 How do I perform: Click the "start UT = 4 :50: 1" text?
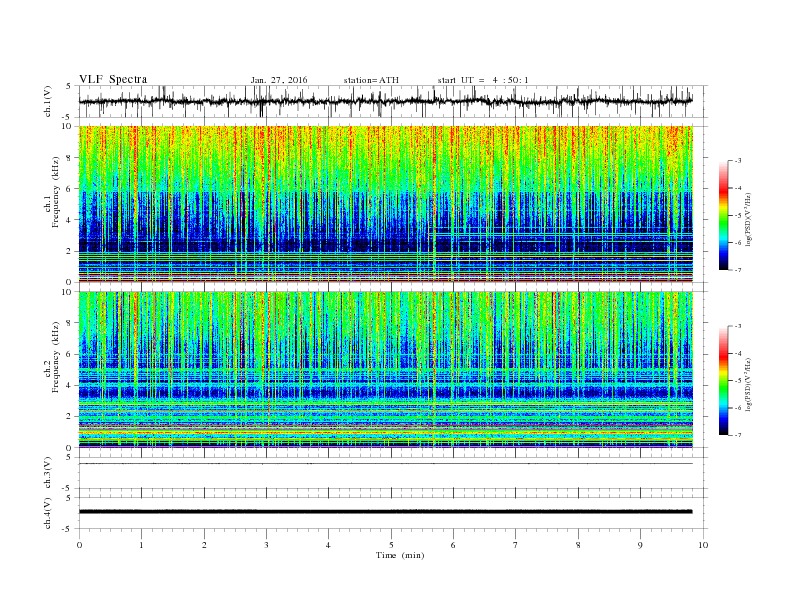(x=483, y=80)
